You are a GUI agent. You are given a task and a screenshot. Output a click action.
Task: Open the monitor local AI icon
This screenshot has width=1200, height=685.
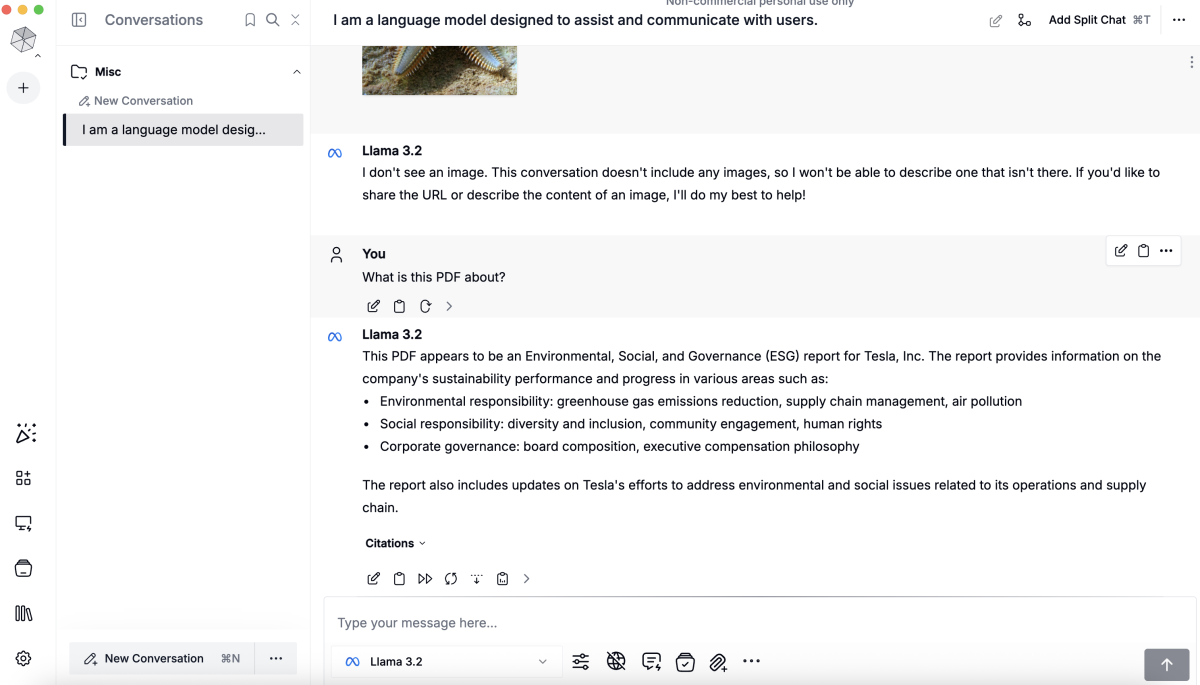coord(23,523)
